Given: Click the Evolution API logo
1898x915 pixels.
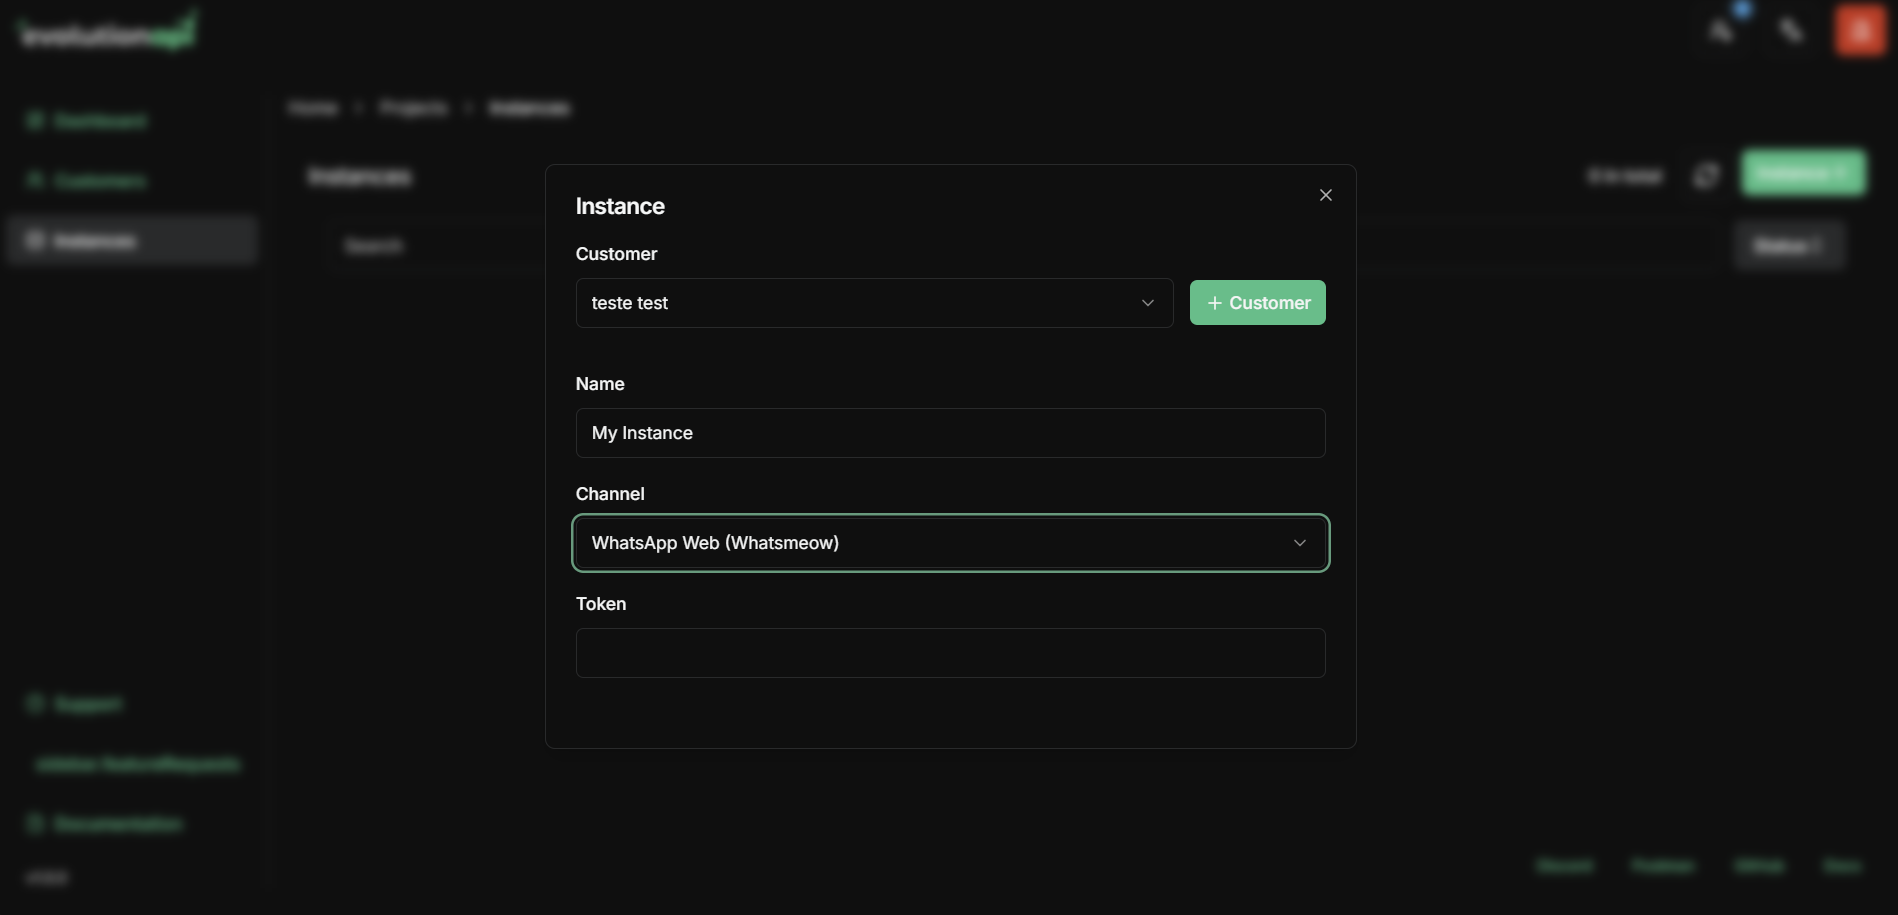Looking at the screenshot, I should tap(105, 30).
